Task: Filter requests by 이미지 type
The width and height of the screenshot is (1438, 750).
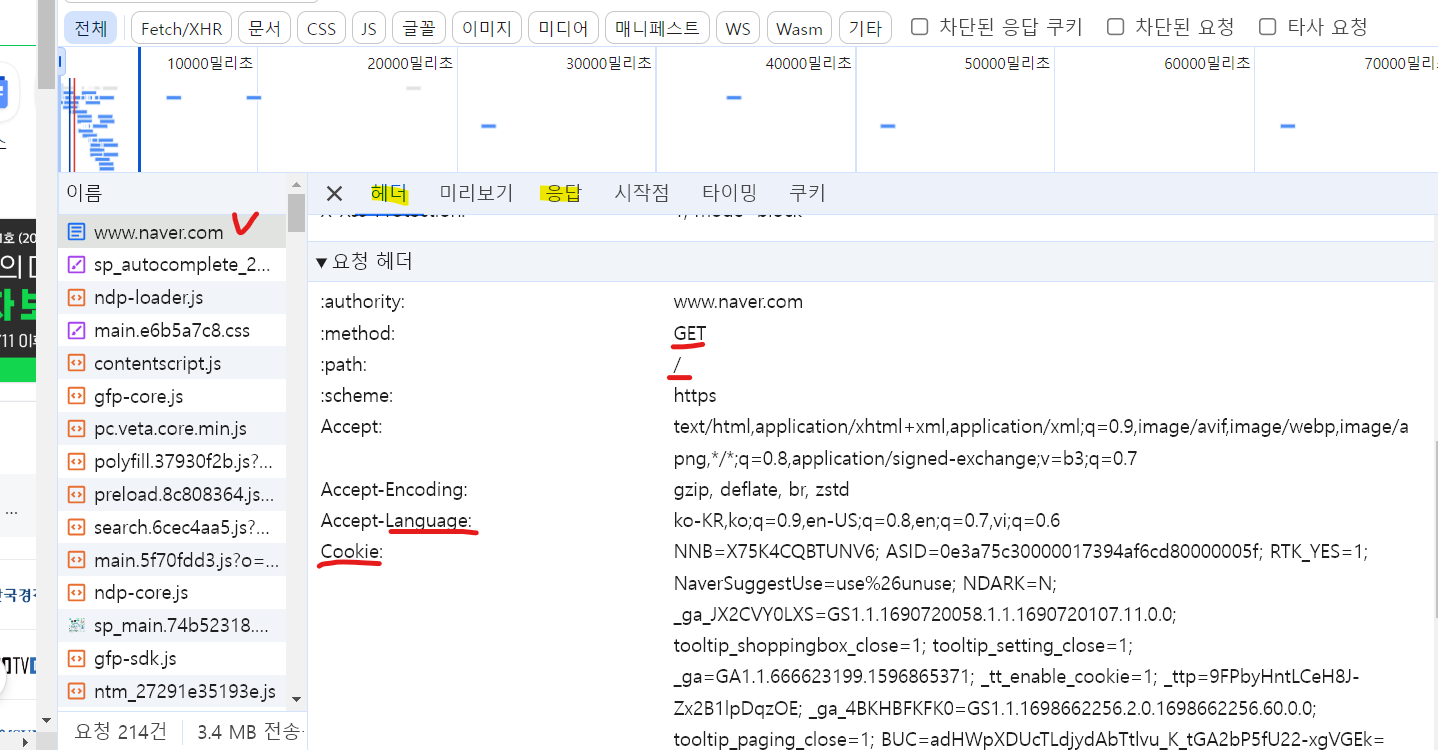Action: [486, 28]
